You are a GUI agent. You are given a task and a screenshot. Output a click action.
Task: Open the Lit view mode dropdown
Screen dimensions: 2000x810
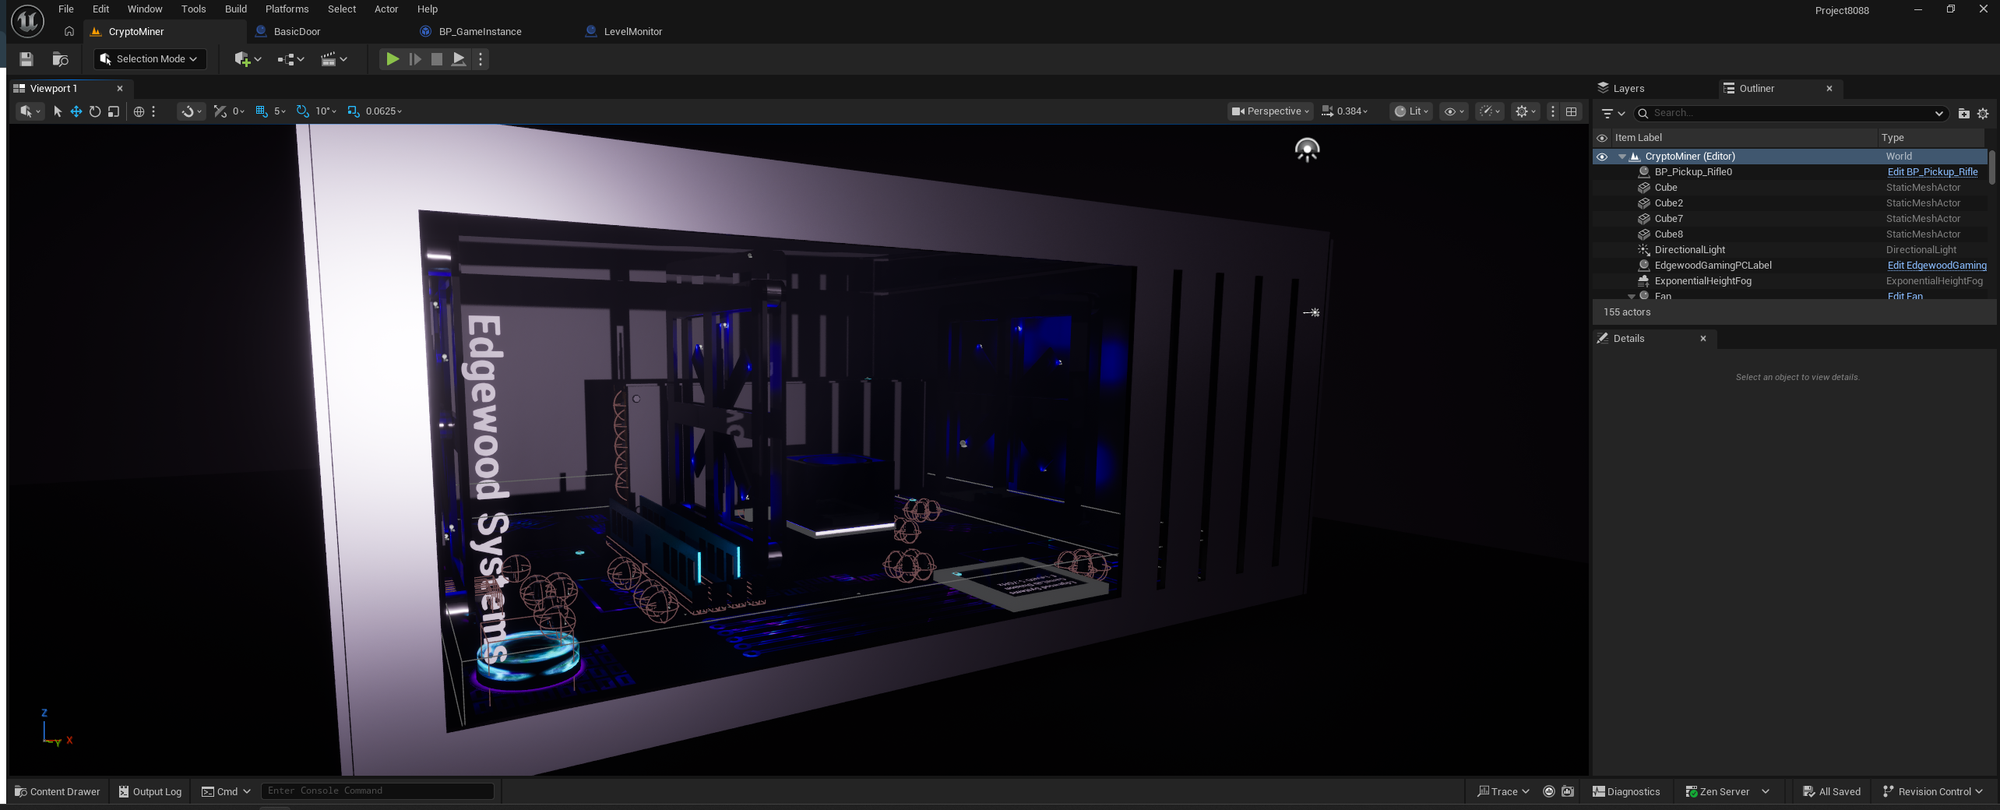[x=1412, y=111]
